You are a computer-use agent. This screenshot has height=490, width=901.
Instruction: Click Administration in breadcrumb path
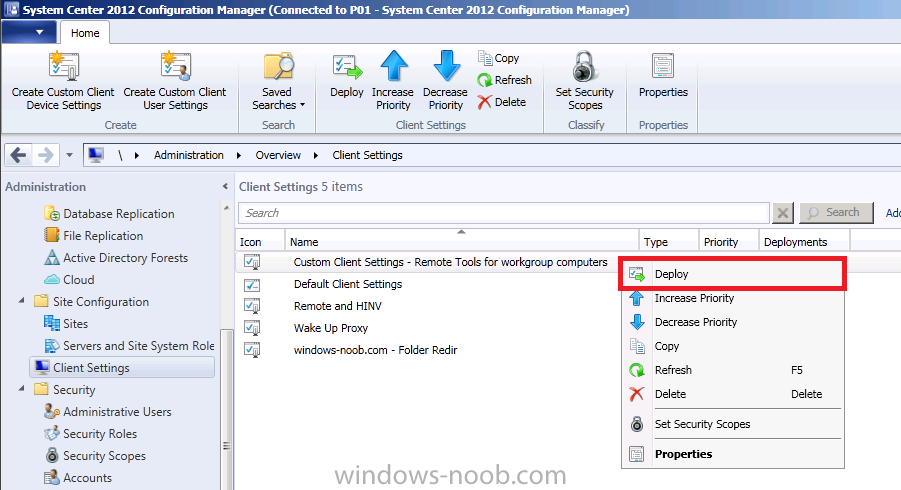click(x=188, y=155)
